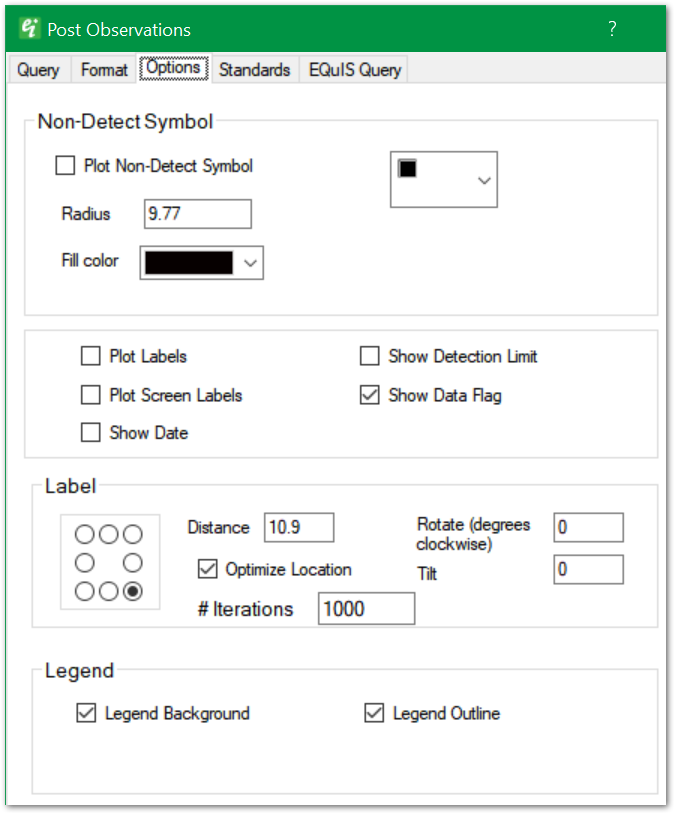
Task: Check the Plot Labels option
Action: coord(91,356)
